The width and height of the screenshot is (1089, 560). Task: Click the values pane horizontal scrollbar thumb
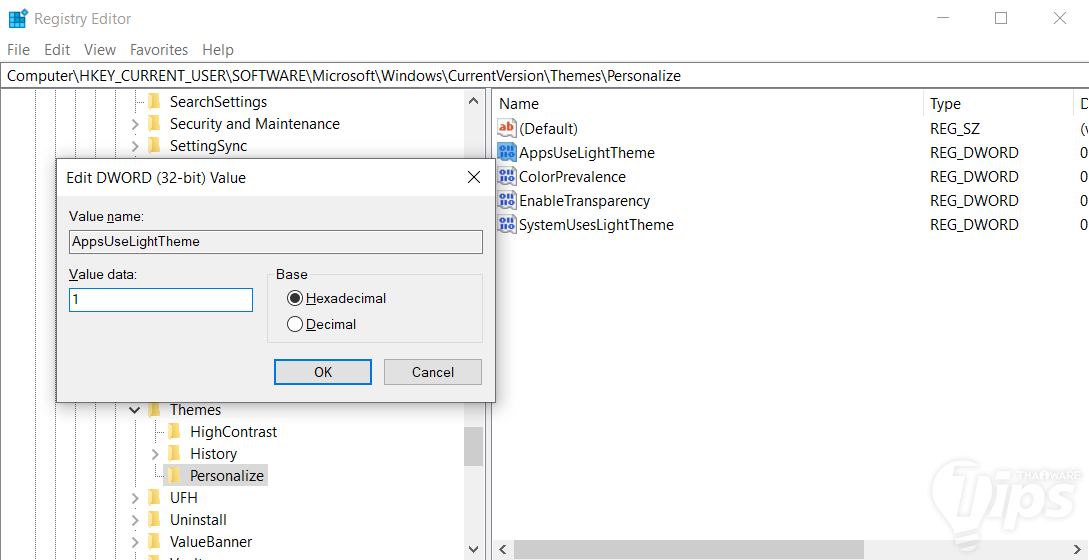690,550
